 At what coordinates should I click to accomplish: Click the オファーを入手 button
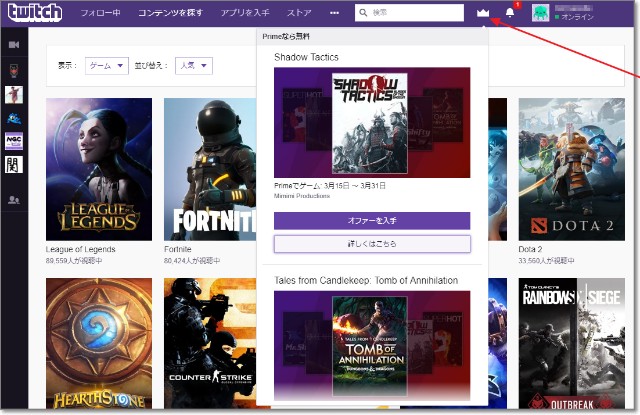point(371,220)
